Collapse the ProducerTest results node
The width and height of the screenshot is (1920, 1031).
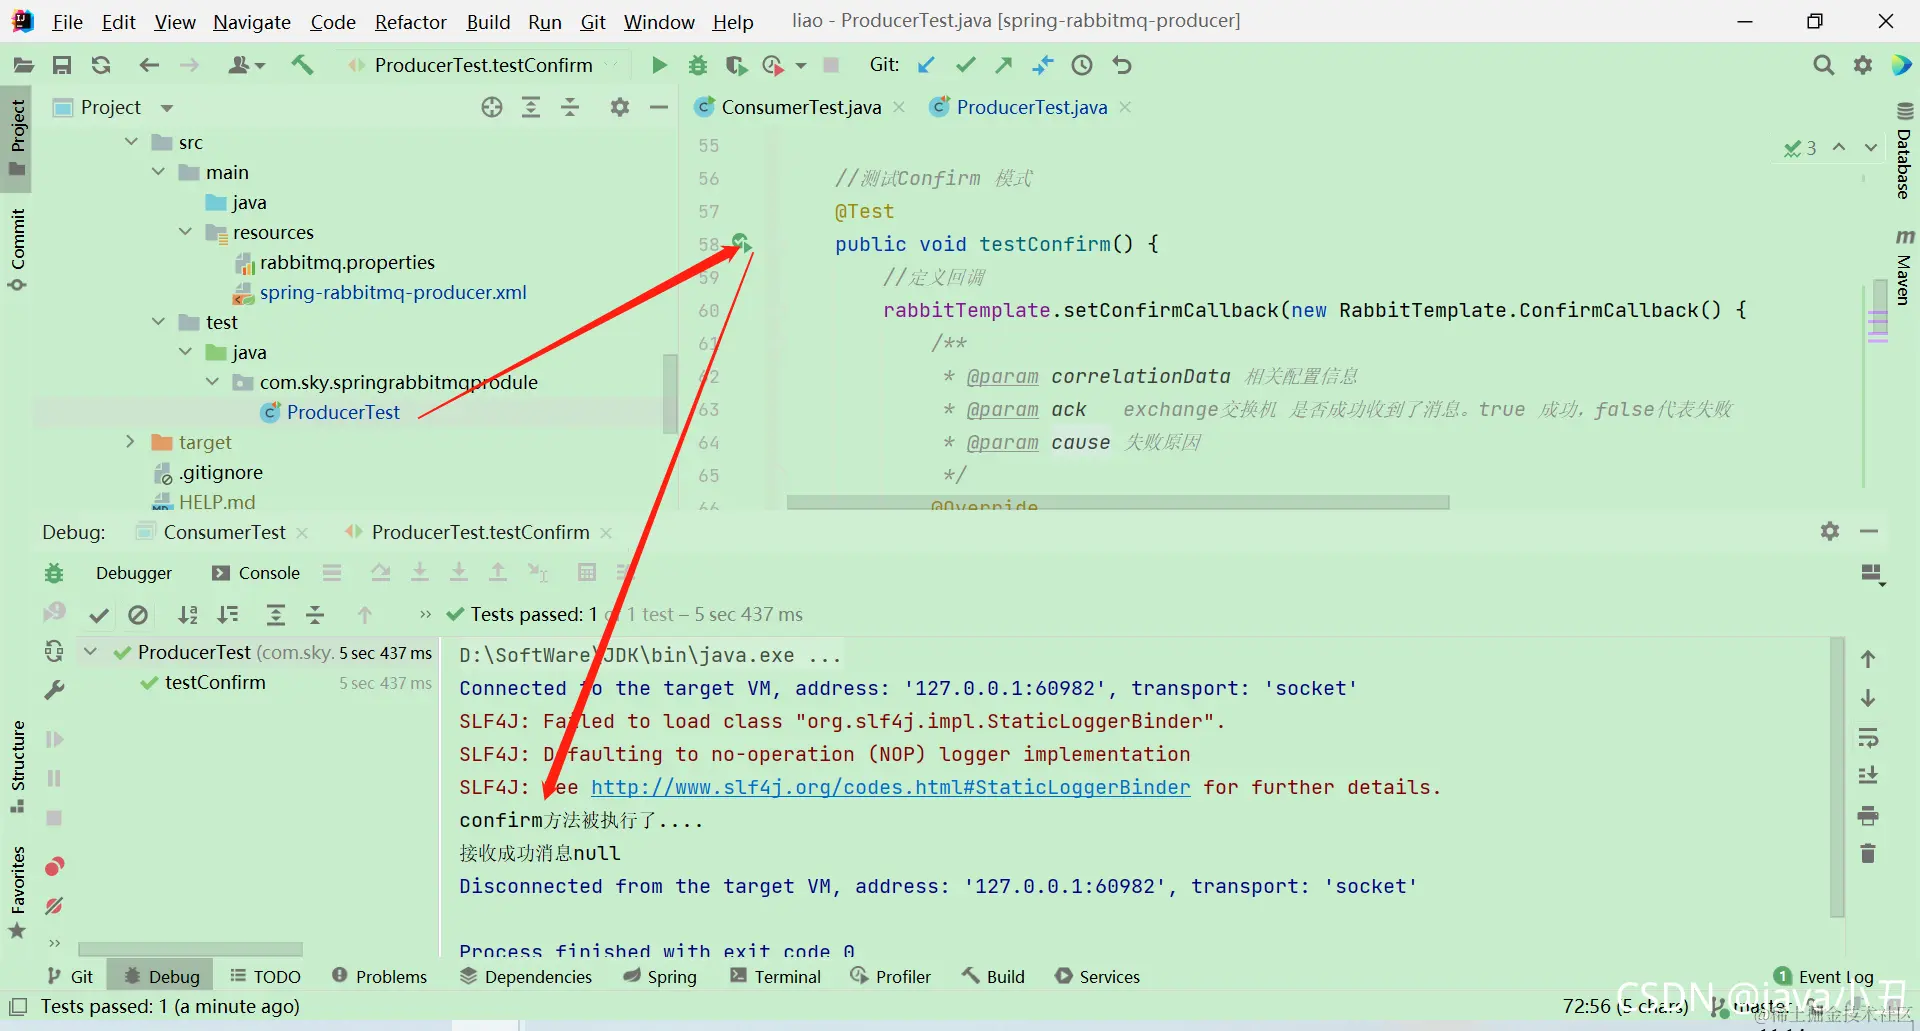pyautogui.click(x=91, y=652)
